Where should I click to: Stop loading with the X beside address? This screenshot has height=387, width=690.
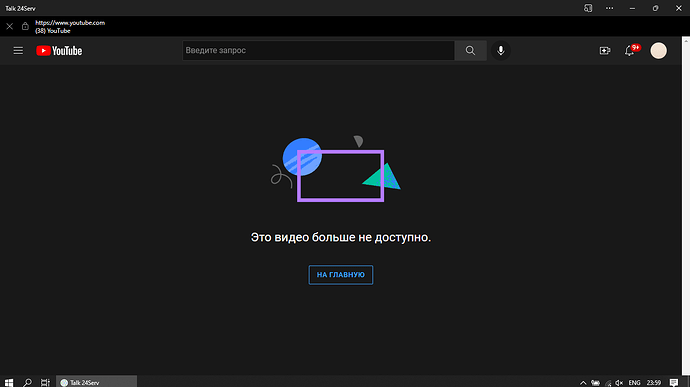coord(10,26)
